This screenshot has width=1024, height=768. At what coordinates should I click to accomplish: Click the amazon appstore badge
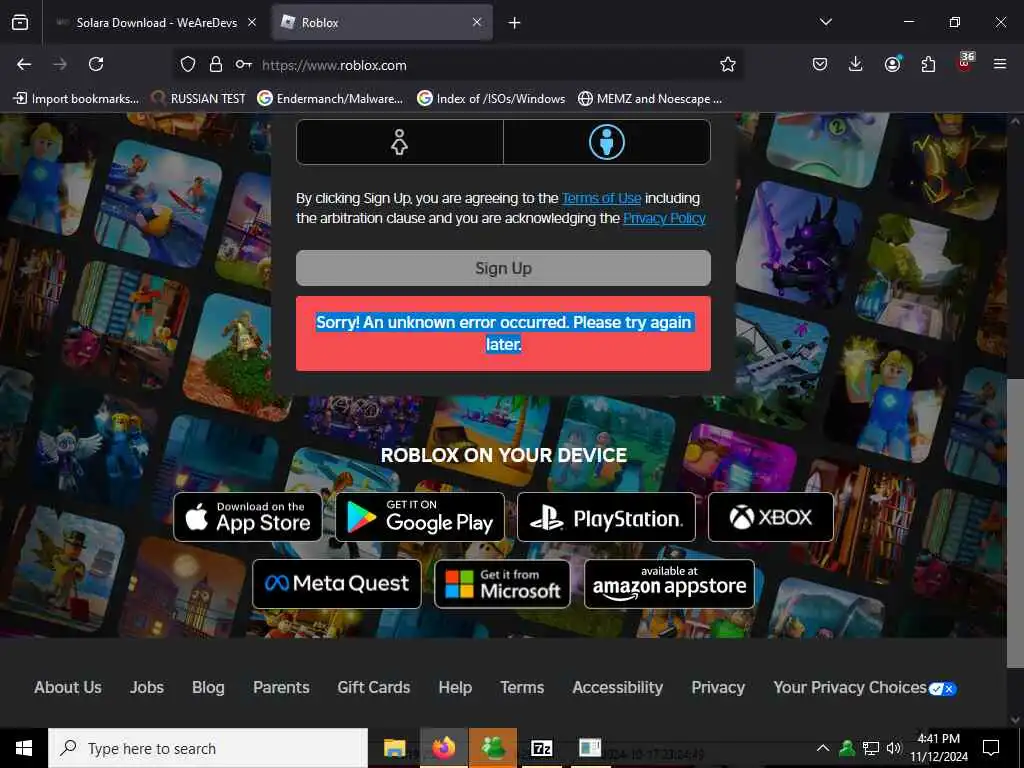(x=669, y=583)
